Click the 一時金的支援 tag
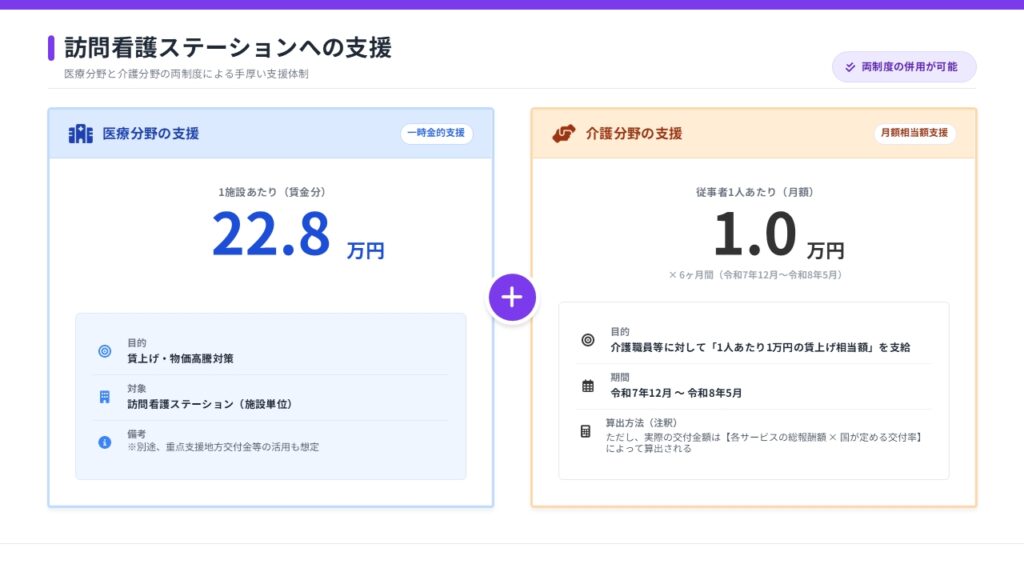The width and height of the screenshot is (1024, 576). click(436, 133)
